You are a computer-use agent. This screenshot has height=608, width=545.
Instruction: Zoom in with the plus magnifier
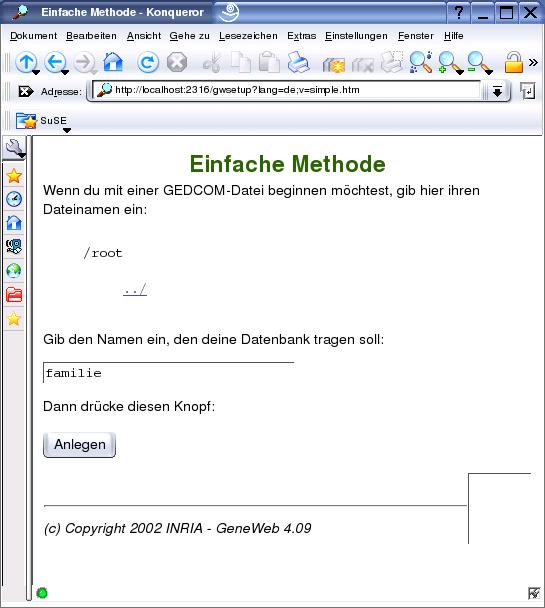(x=450, y=62)
